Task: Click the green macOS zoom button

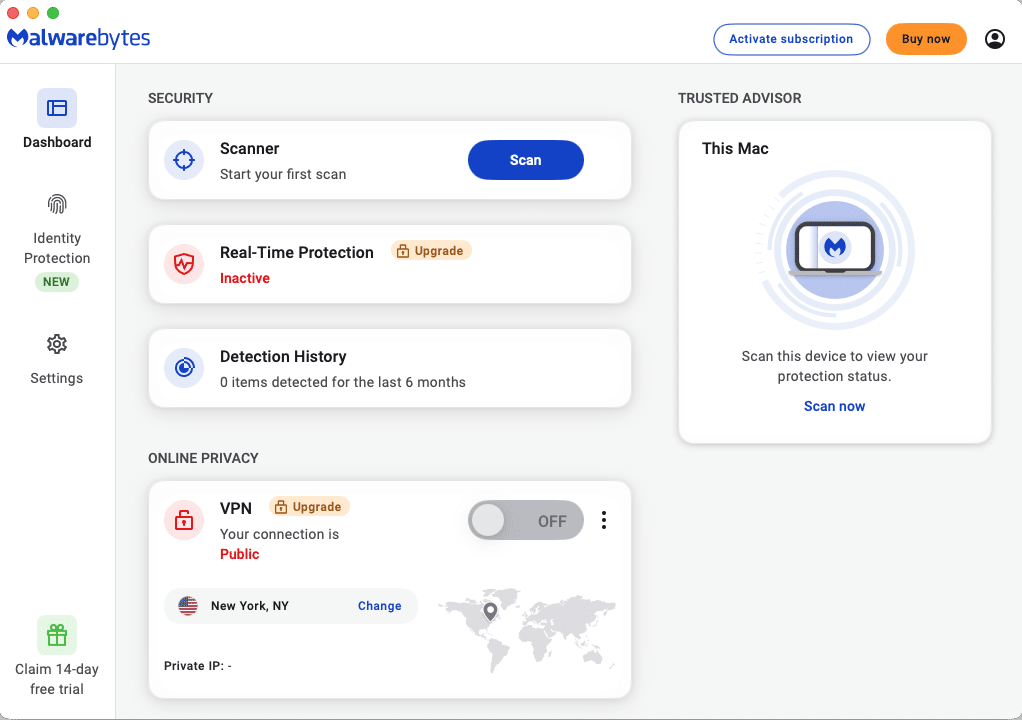Action: (x=53, y=13)
